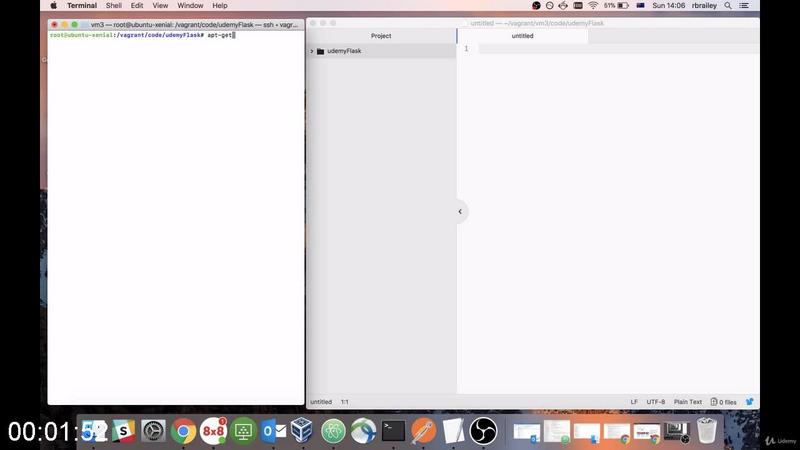Screen dimensions: 800x450
Task: Click the 1:1 cursor position indicator
Action: click(345, 402)
